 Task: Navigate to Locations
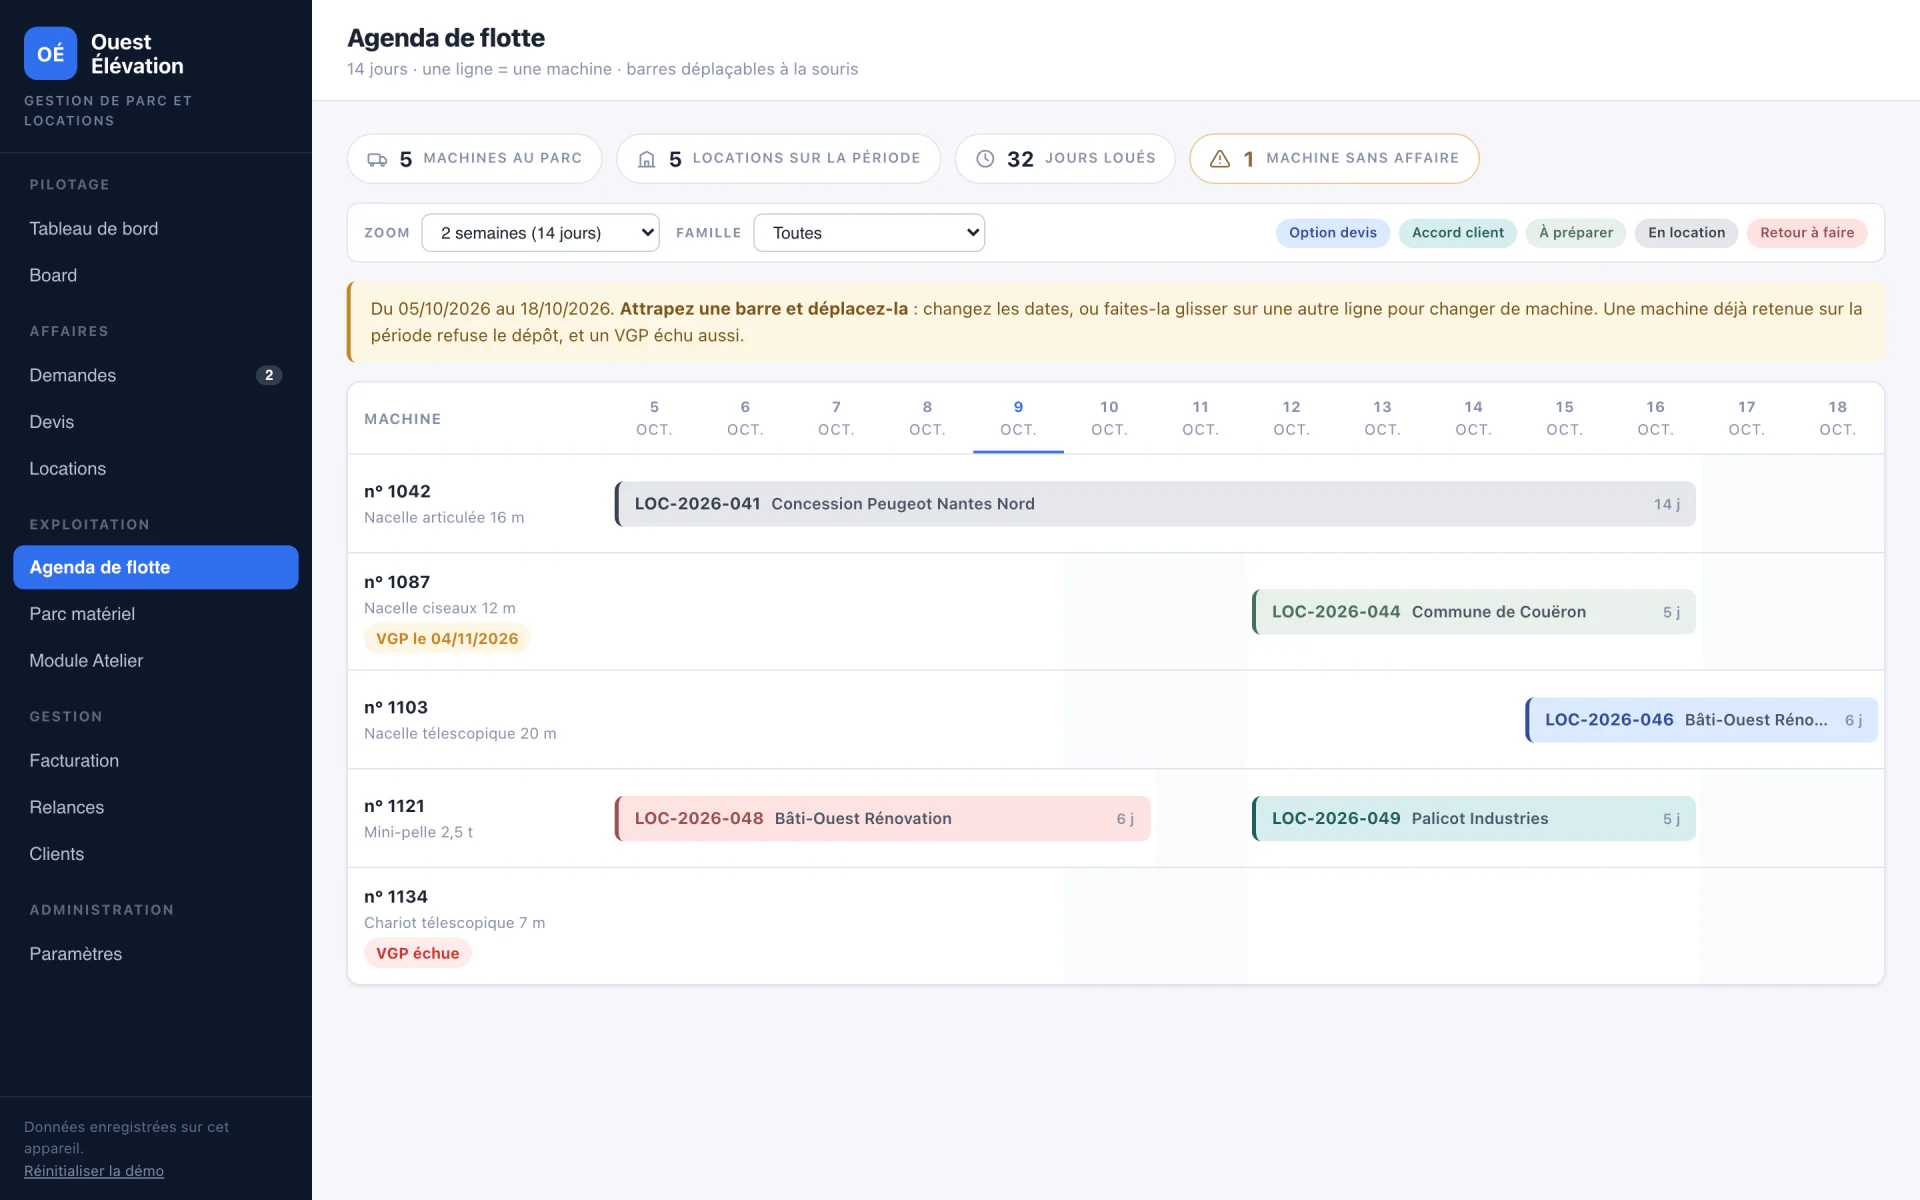[x=156, y=469]
